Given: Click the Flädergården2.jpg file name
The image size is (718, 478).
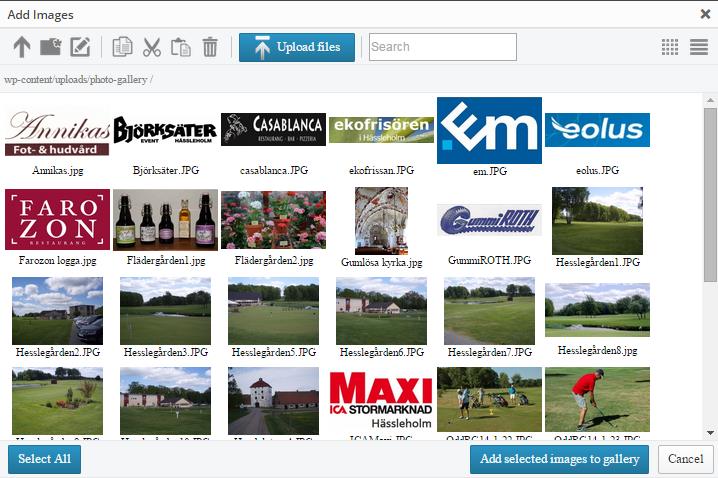Looking at the screenshot, I should tap(274, 261).
